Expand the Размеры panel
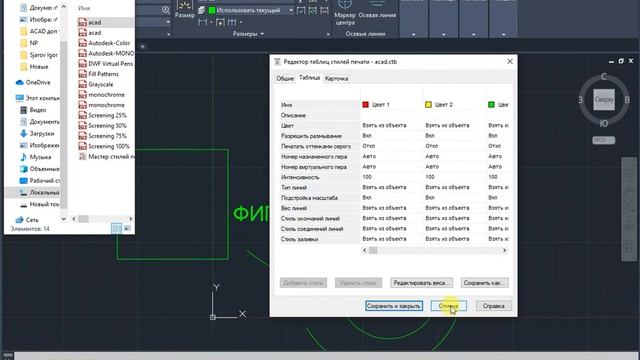This screenshot has height=360, width=640. [x=248, y=34]
